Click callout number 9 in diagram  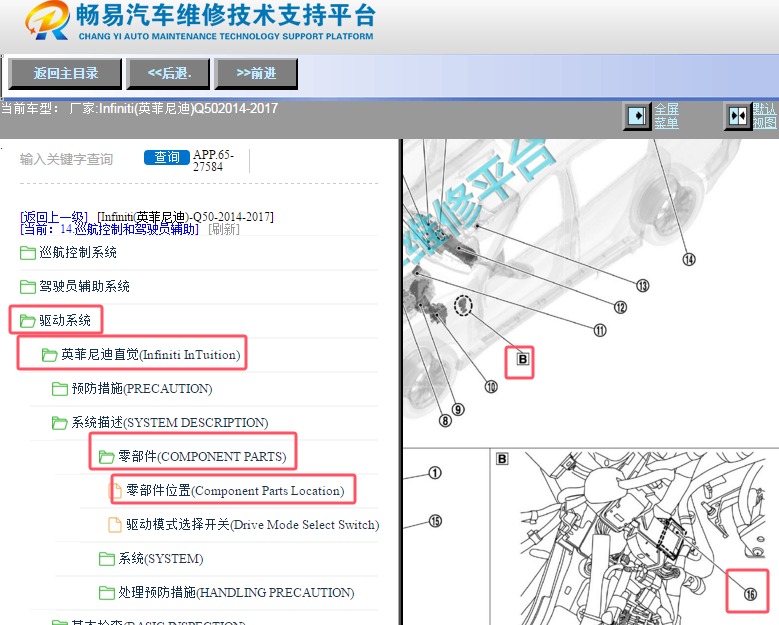[458, 409]
